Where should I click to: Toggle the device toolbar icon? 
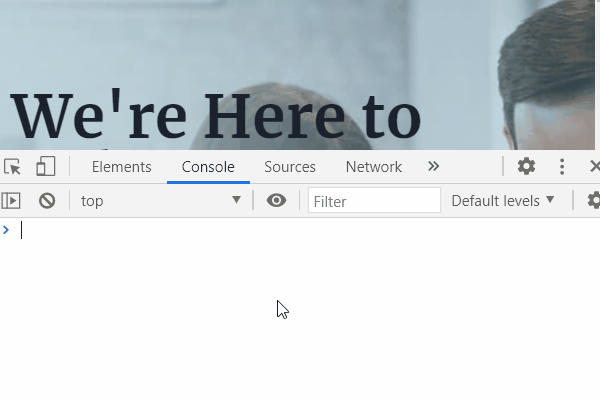[x=46, y=166]
